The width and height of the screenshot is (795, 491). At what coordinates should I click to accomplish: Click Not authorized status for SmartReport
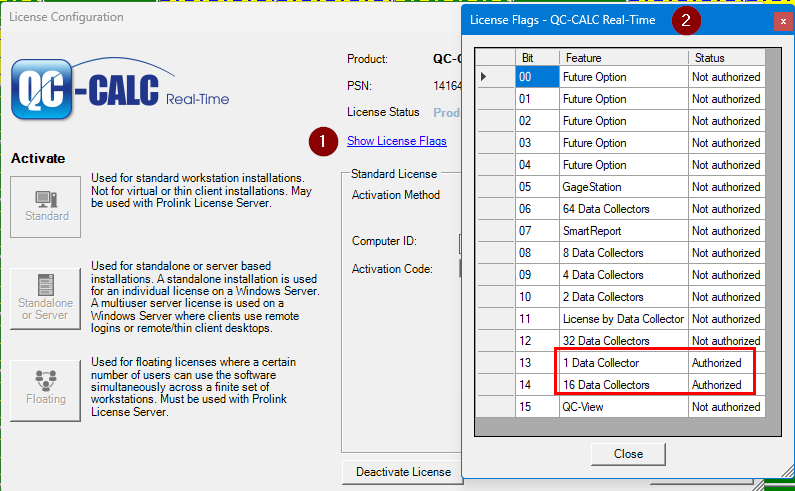click(727, 231)
